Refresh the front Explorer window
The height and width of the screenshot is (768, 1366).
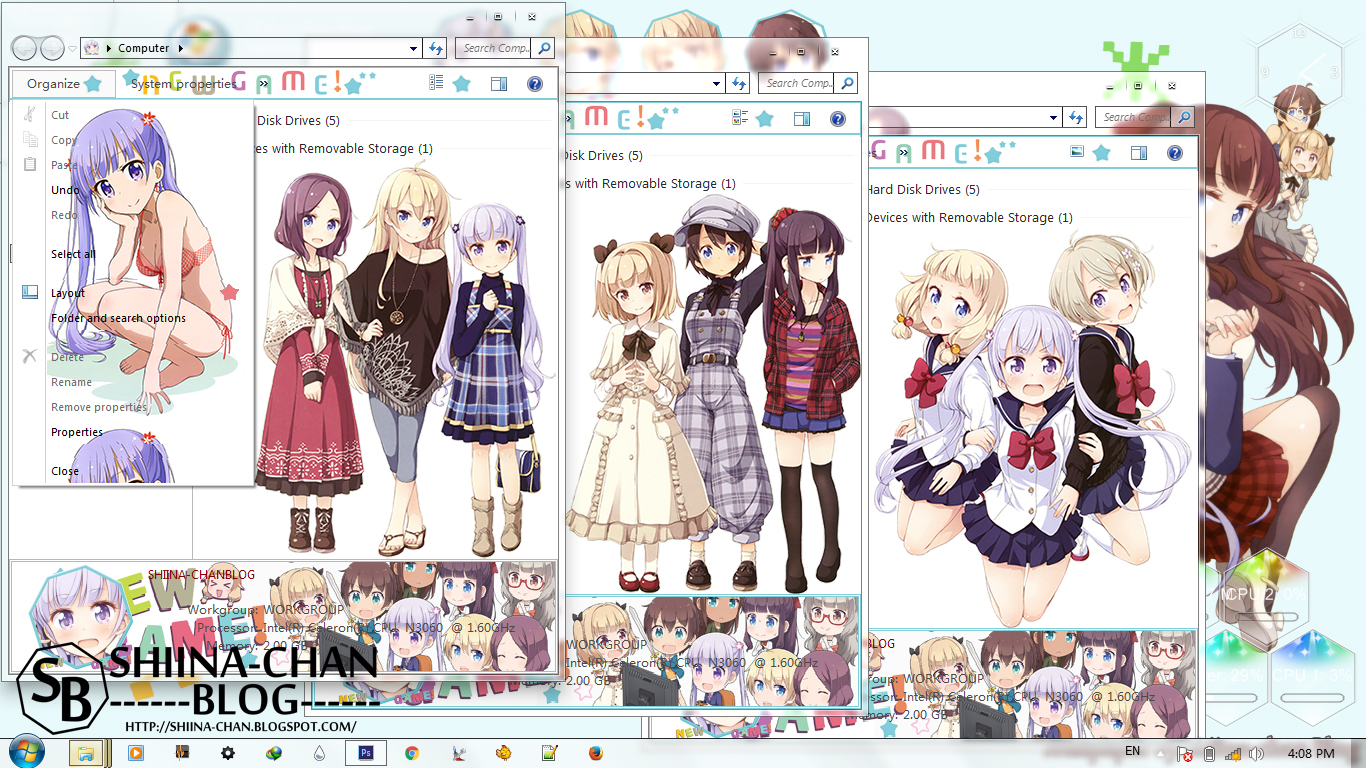click(x=436, y=48)
